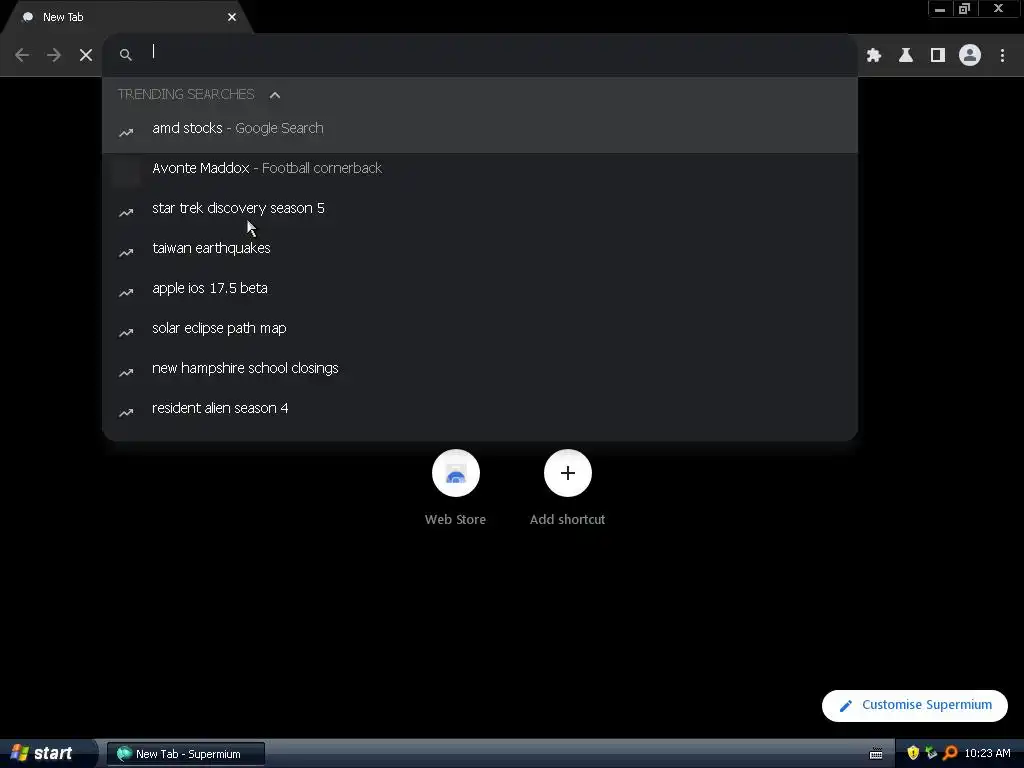Screen dimensions: 1024x768
Task: Restore down the Supermium window
Action: [964, 9]
